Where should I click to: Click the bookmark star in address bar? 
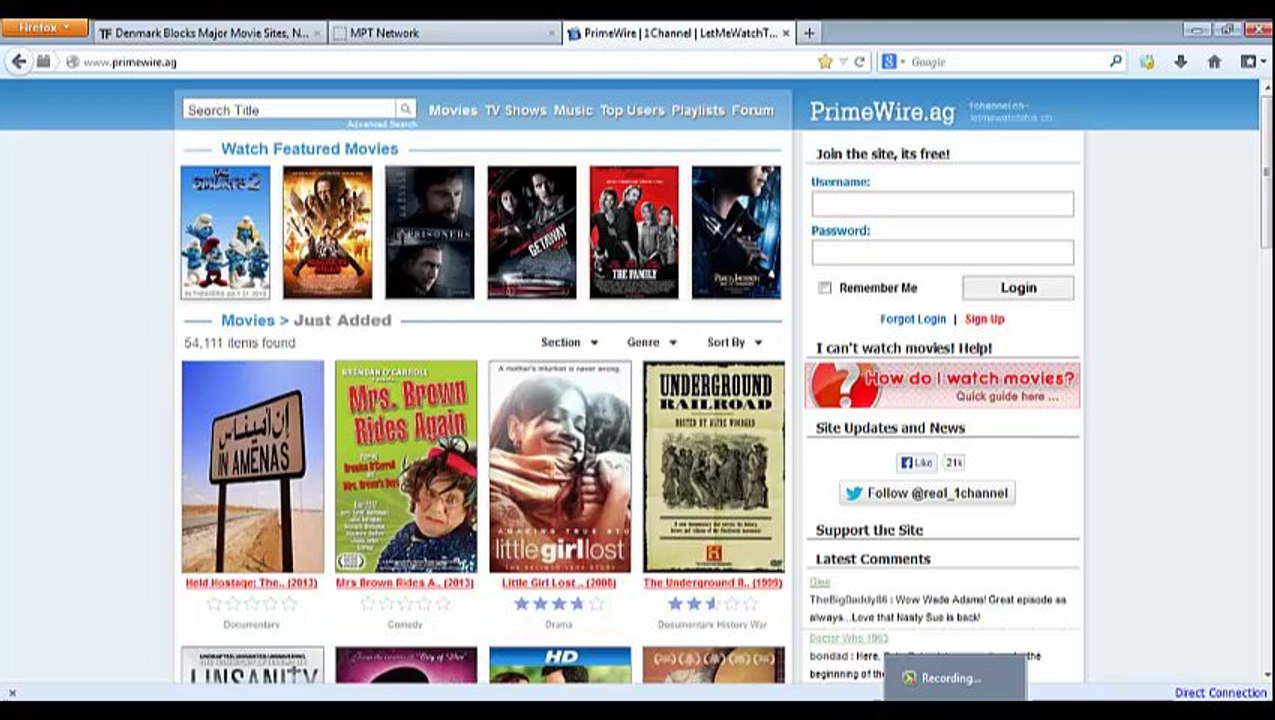click(x=825, y=62)
